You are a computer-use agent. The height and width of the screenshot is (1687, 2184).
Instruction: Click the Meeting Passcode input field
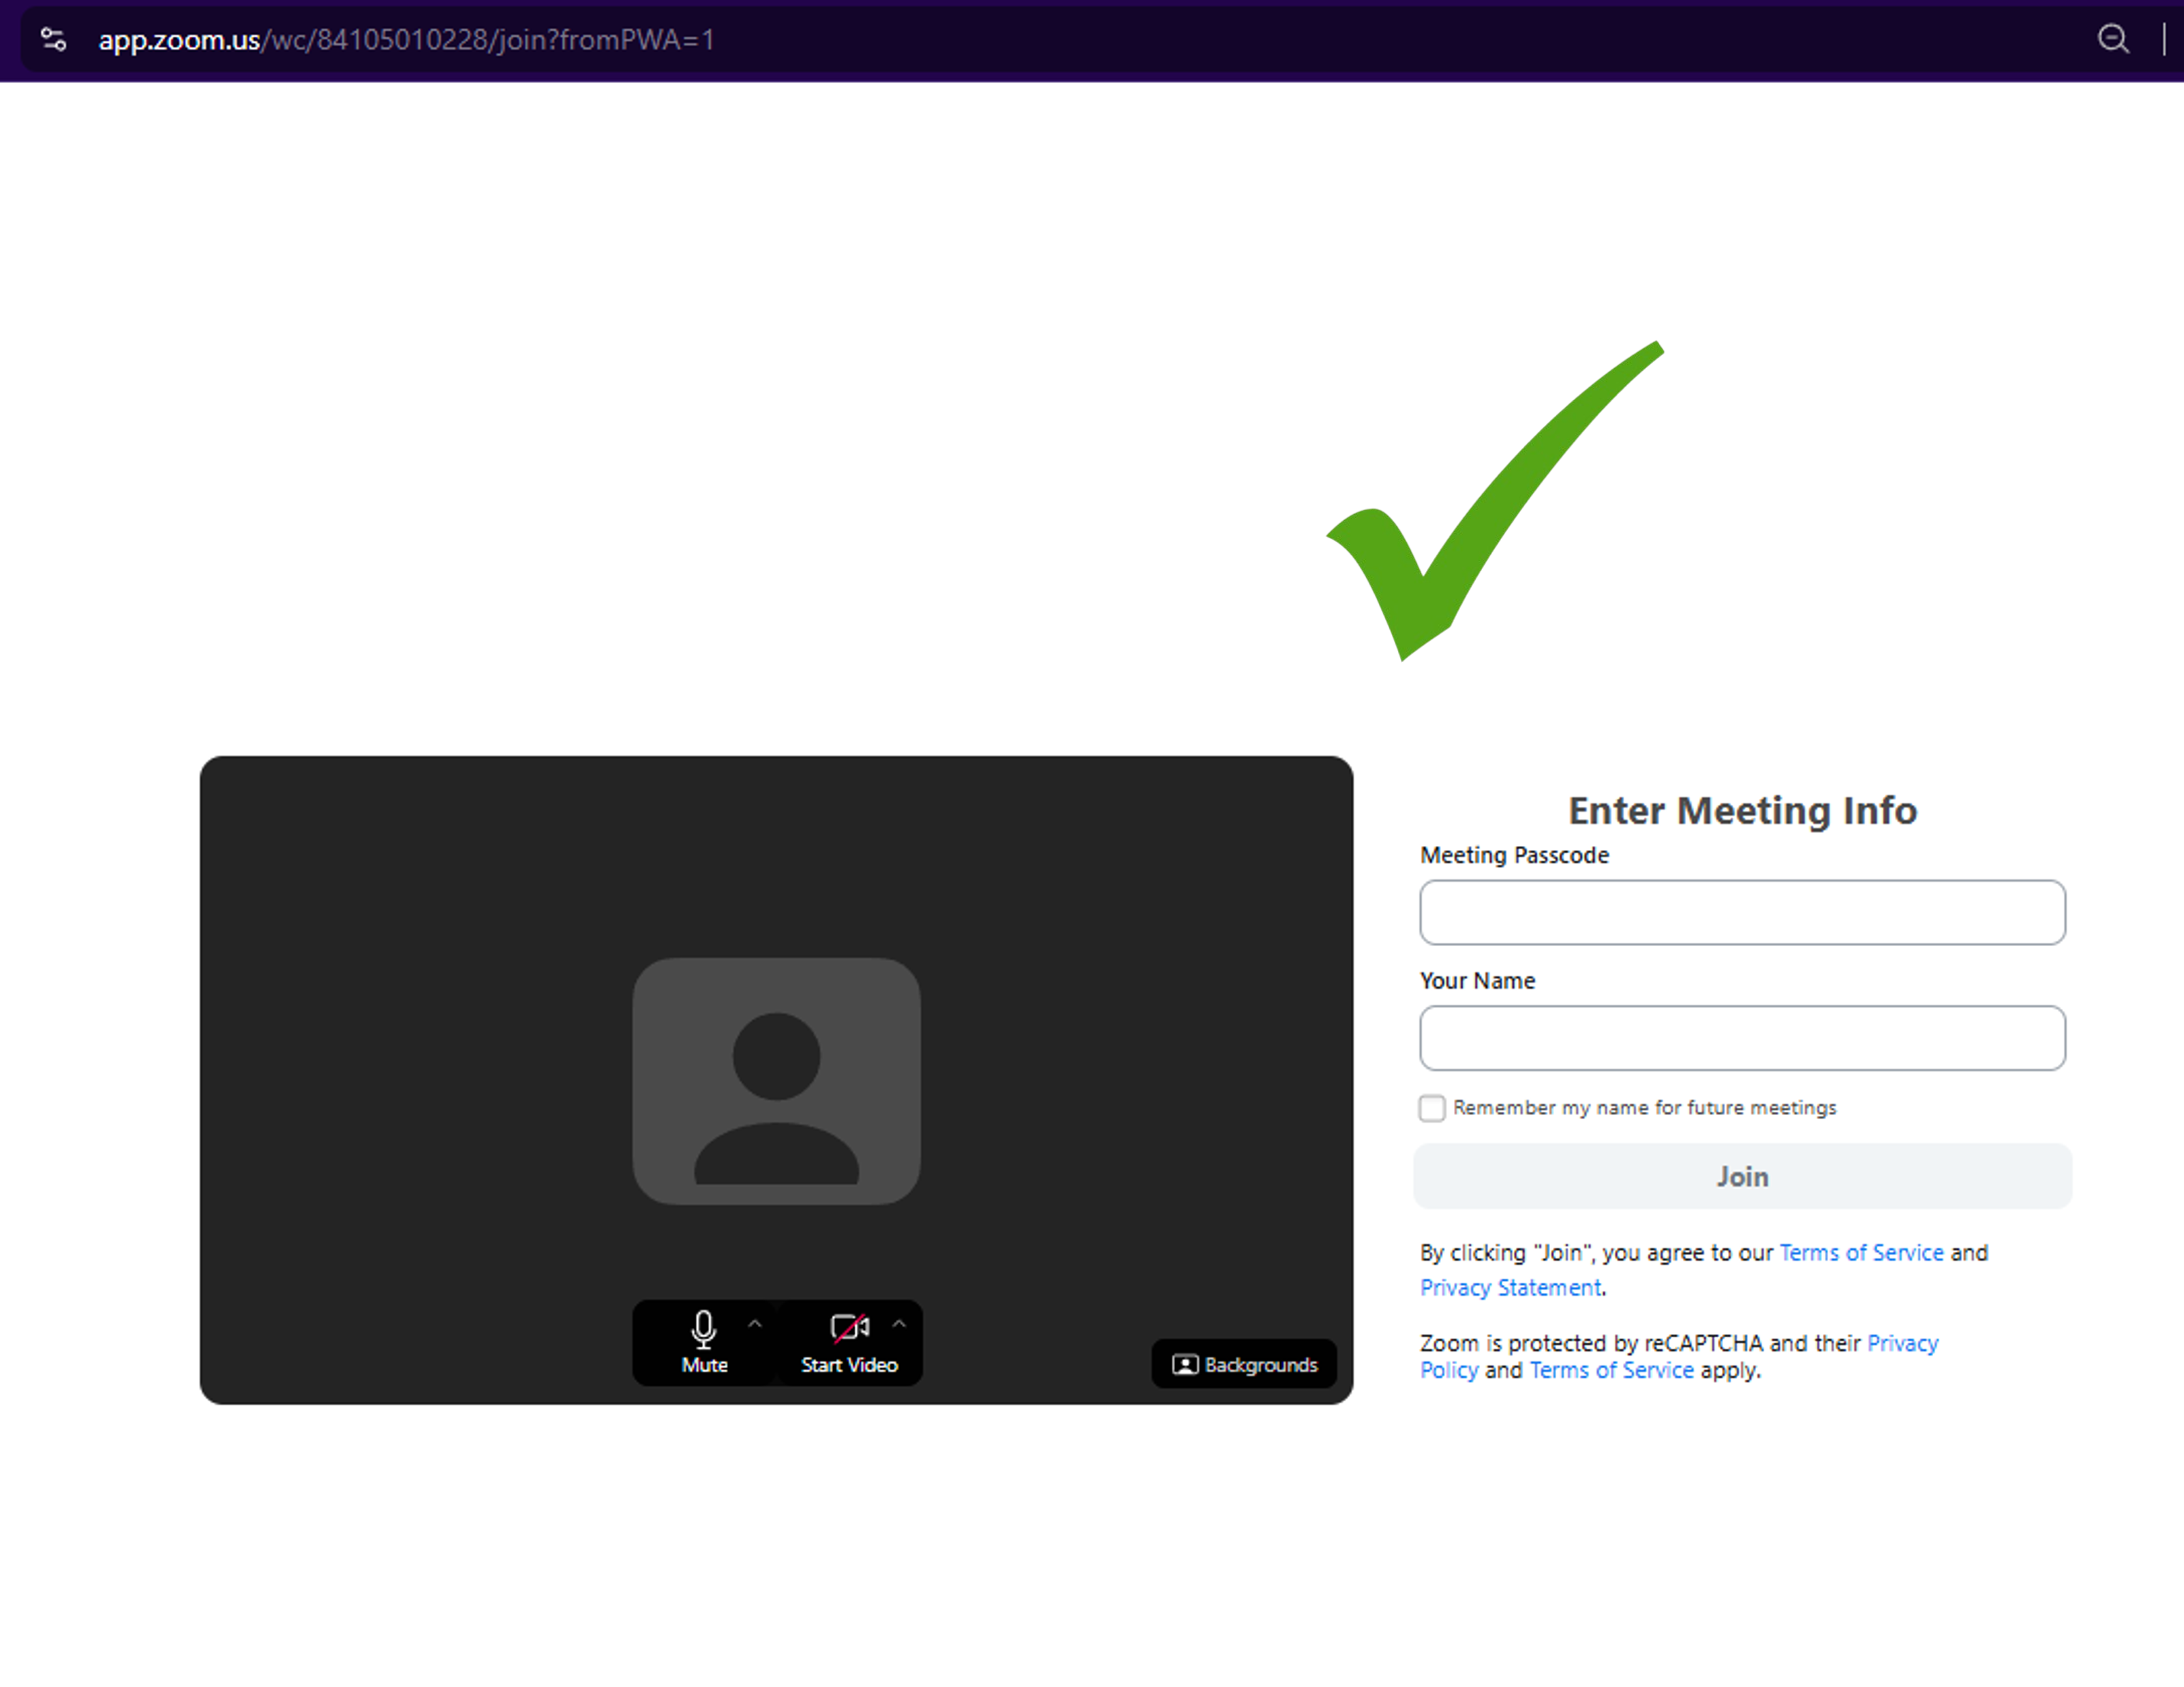point(1741,912)
